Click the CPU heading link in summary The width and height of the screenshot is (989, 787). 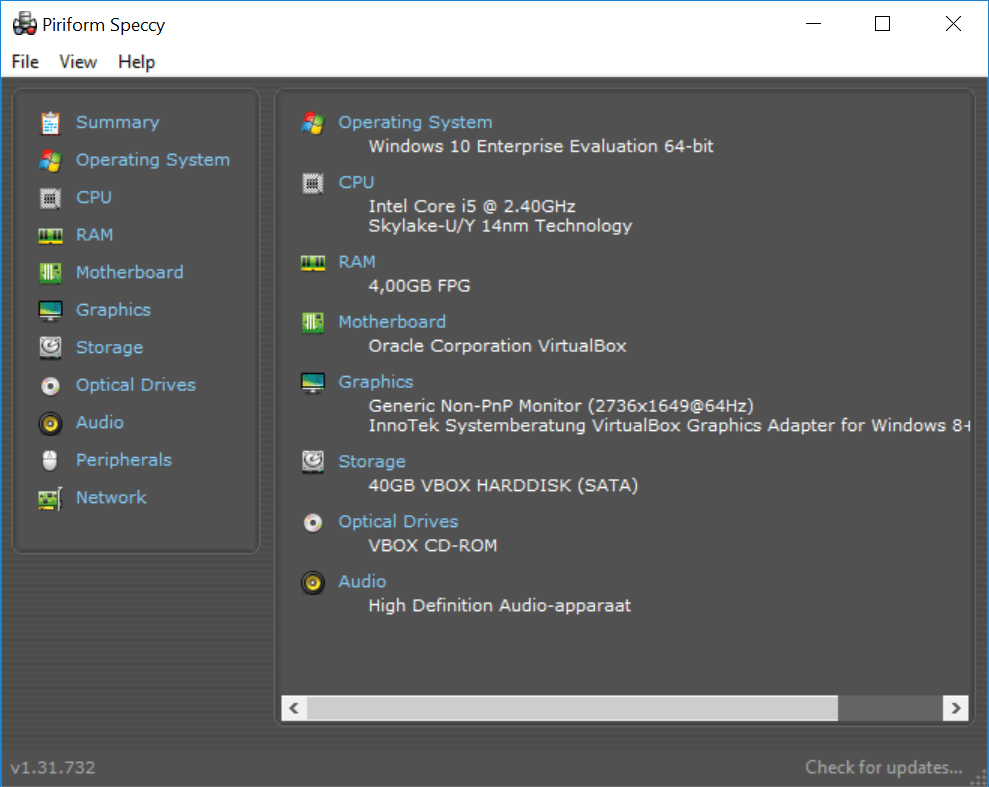[356, 182]
